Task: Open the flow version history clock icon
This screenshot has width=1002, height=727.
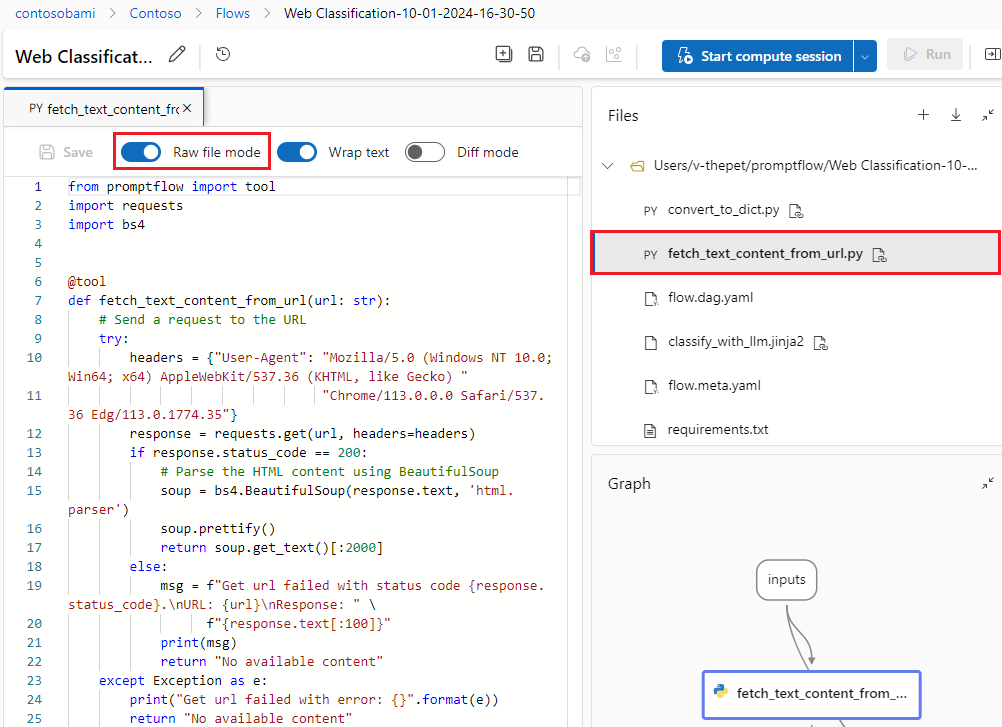Action: pos(223,55)
